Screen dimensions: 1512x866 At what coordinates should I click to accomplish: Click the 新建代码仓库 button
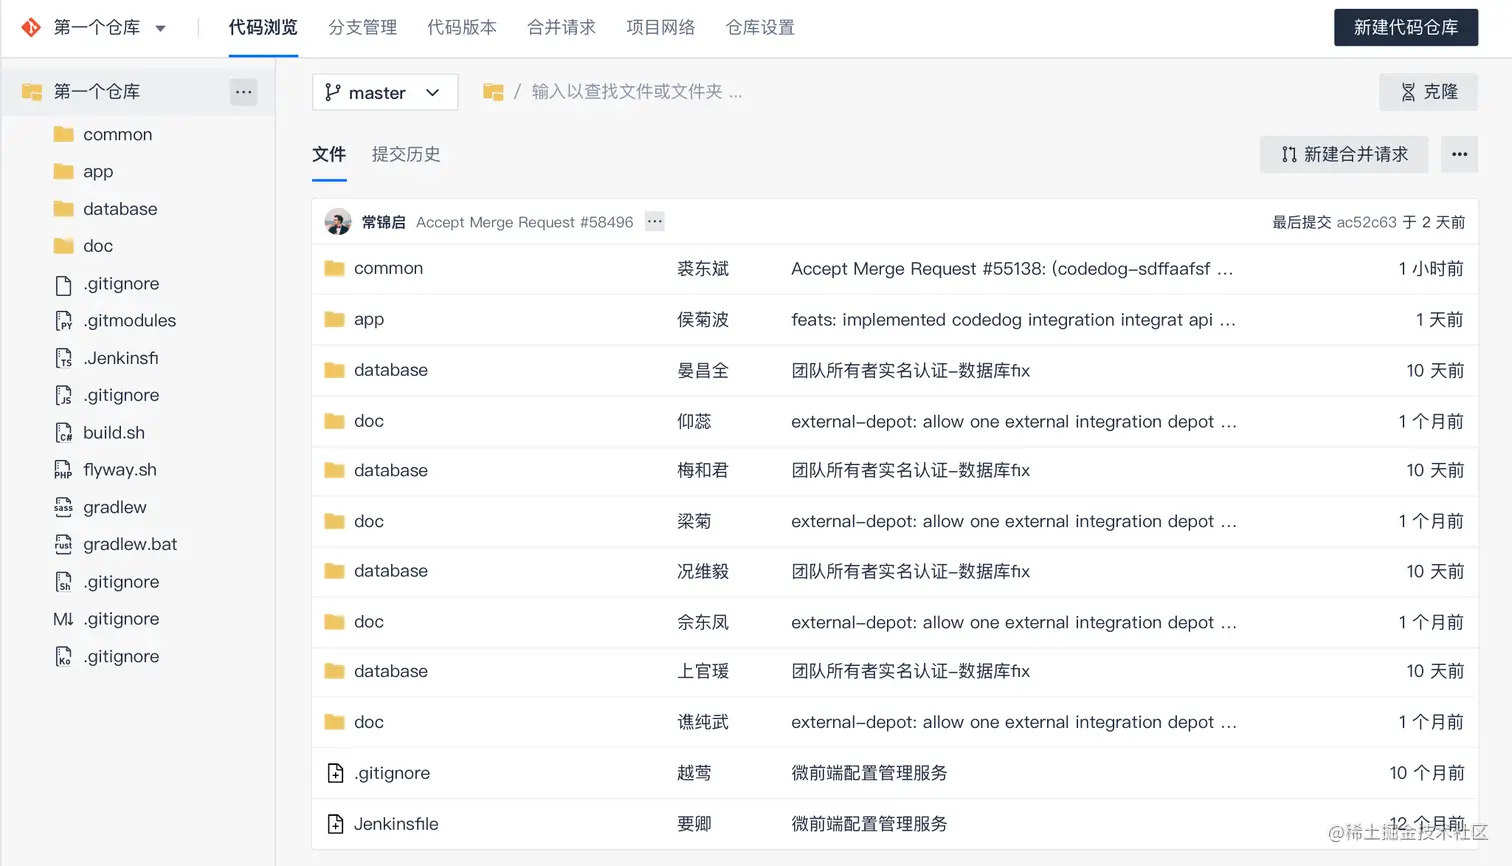pyautogui.click(x=1406, y=27)
